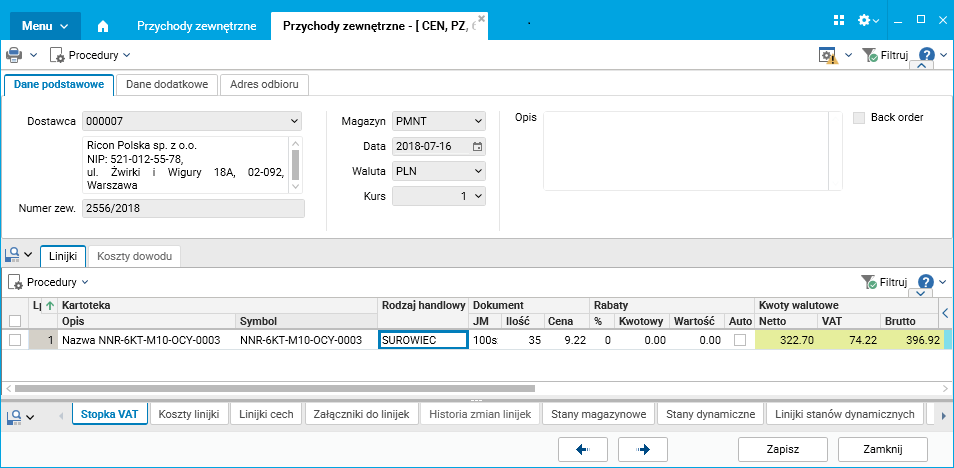954x468 pixels.
Task: Open the Stopka VAT tab
Action: [110, 414]
